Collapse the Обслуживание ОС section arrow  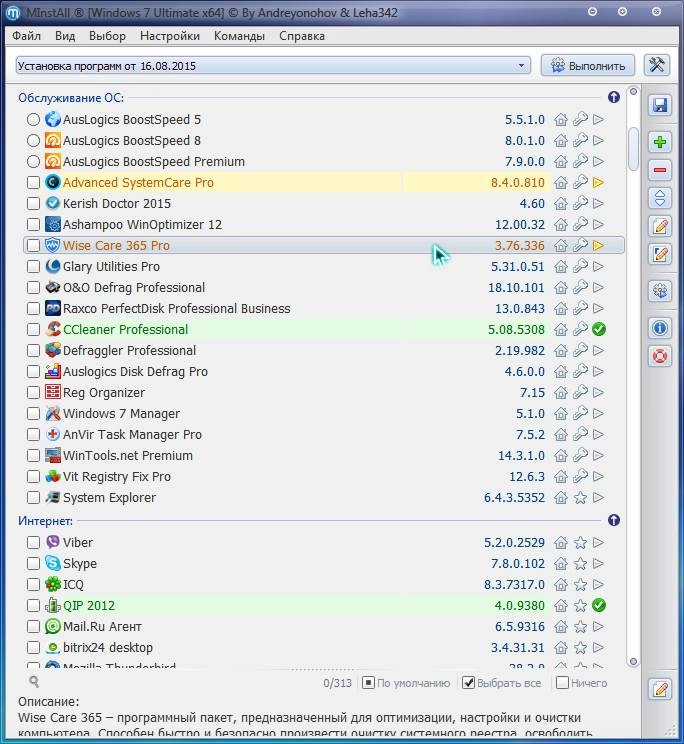(614, 97)
